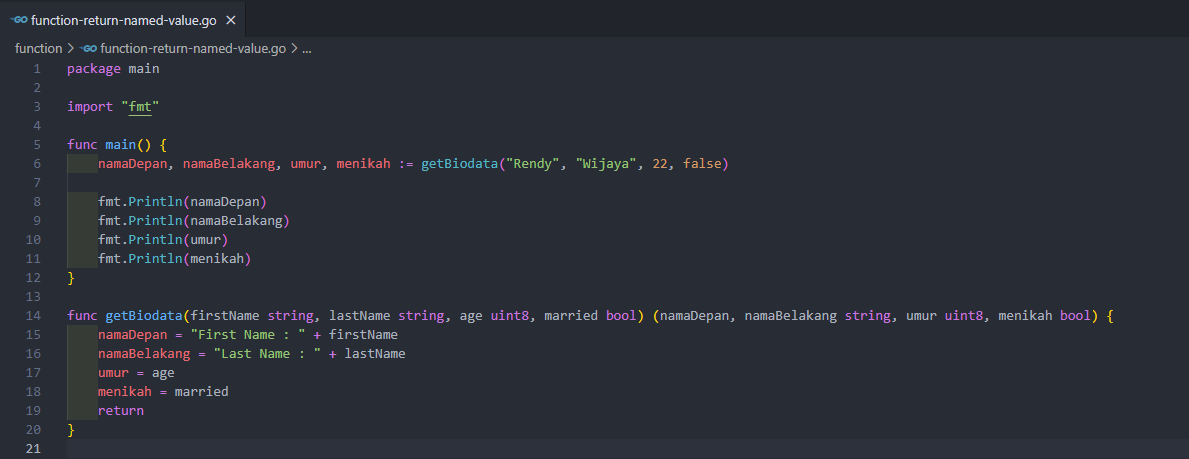The width and height of the screenshot is (1189, 459).
Task: Click the 'package' keyword on line 1
Action: (94, 69)
